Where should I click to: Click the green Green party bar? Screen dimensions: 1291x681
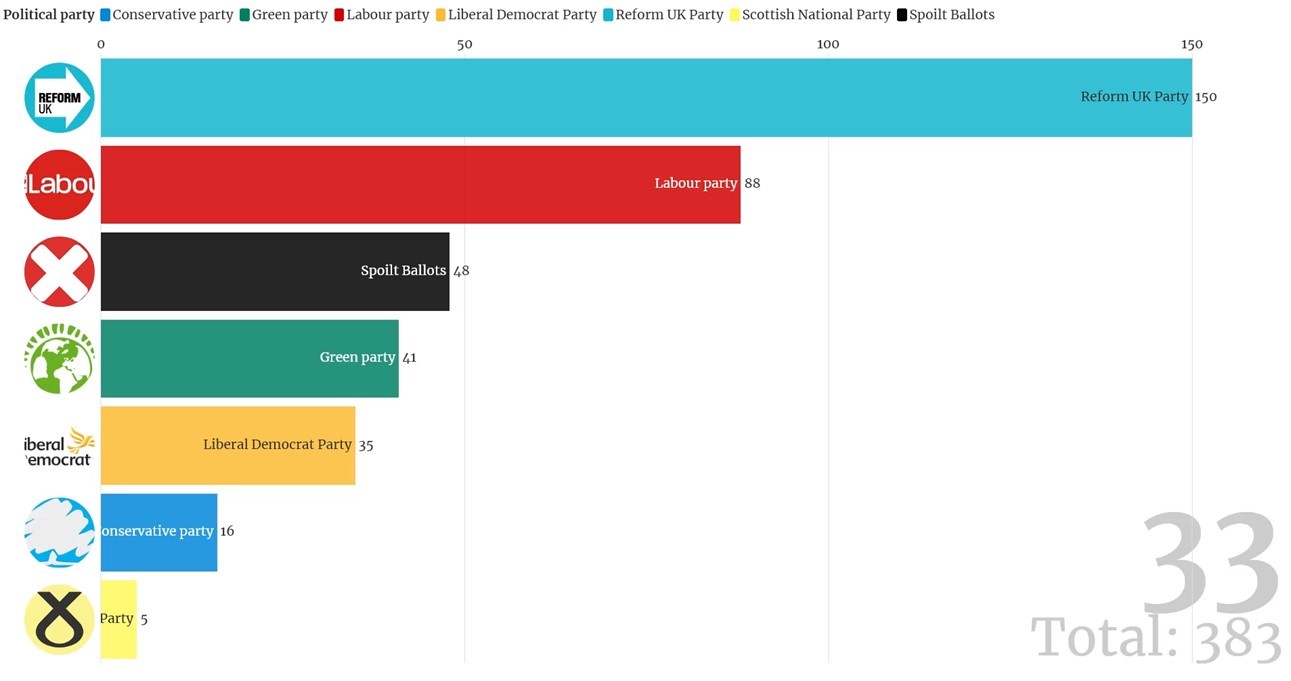[250, 358]
